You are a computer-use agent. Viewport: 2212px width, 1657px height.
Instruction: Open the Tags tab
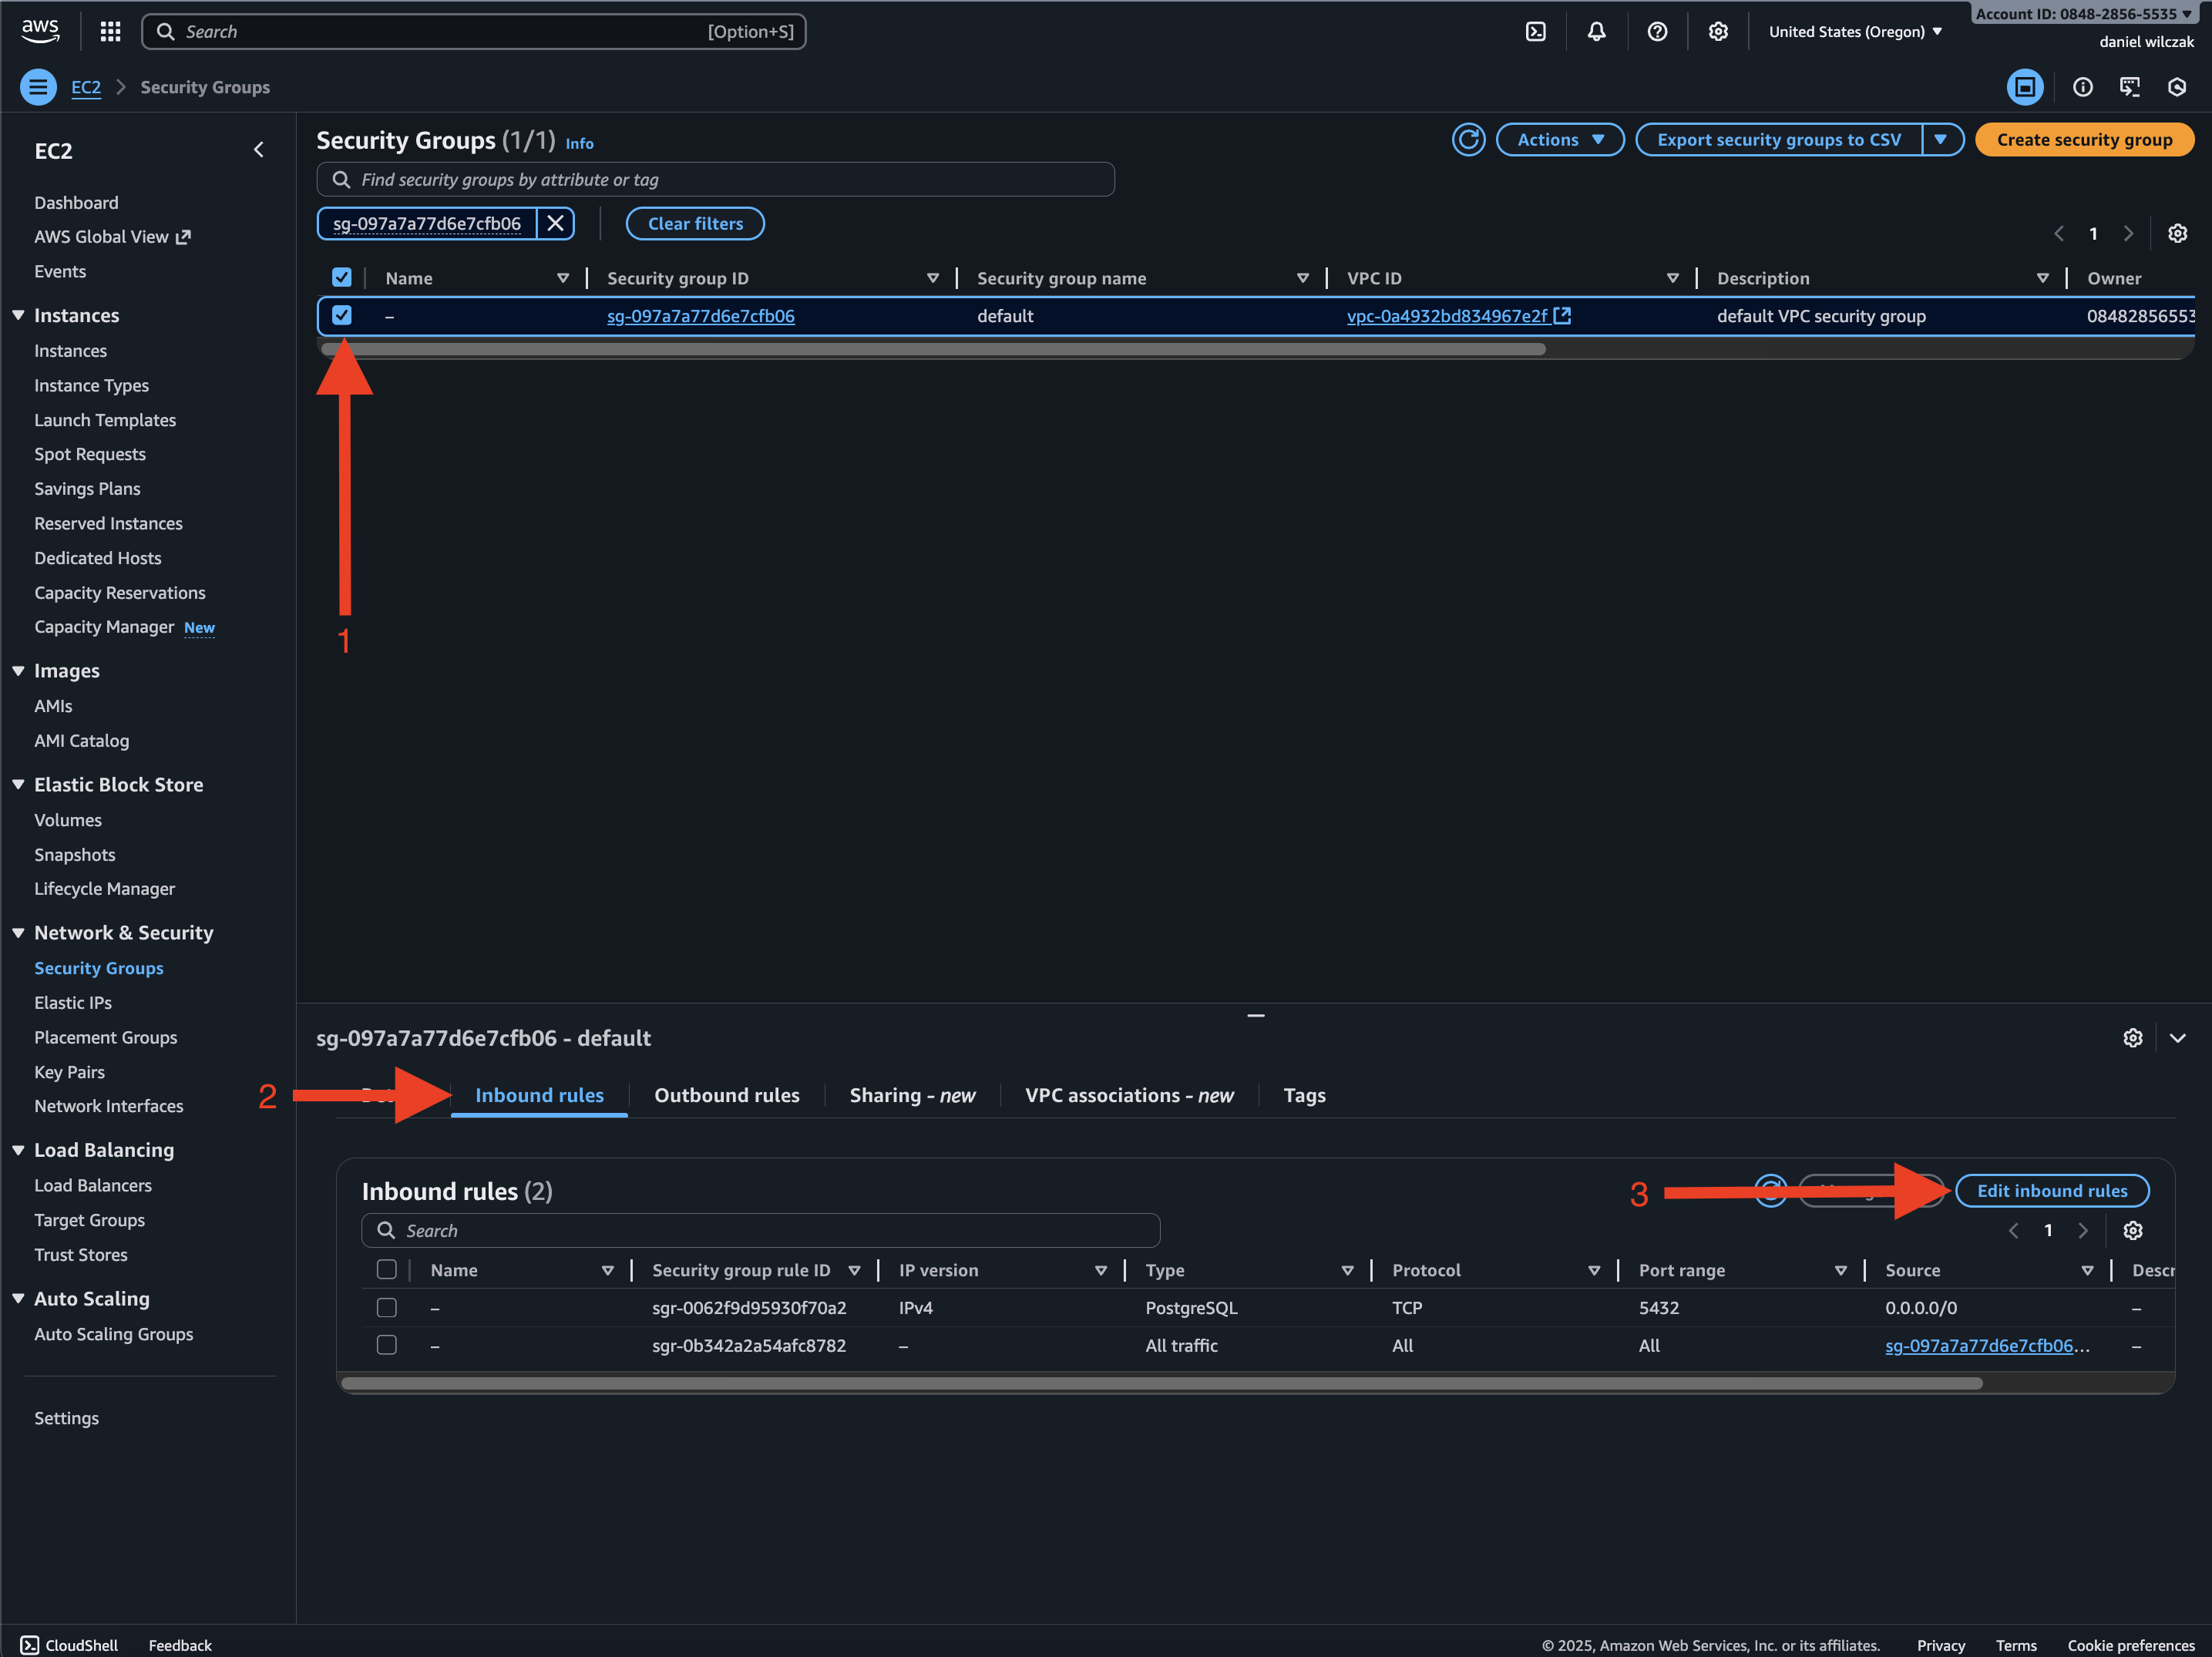tap(1304, 1096)
